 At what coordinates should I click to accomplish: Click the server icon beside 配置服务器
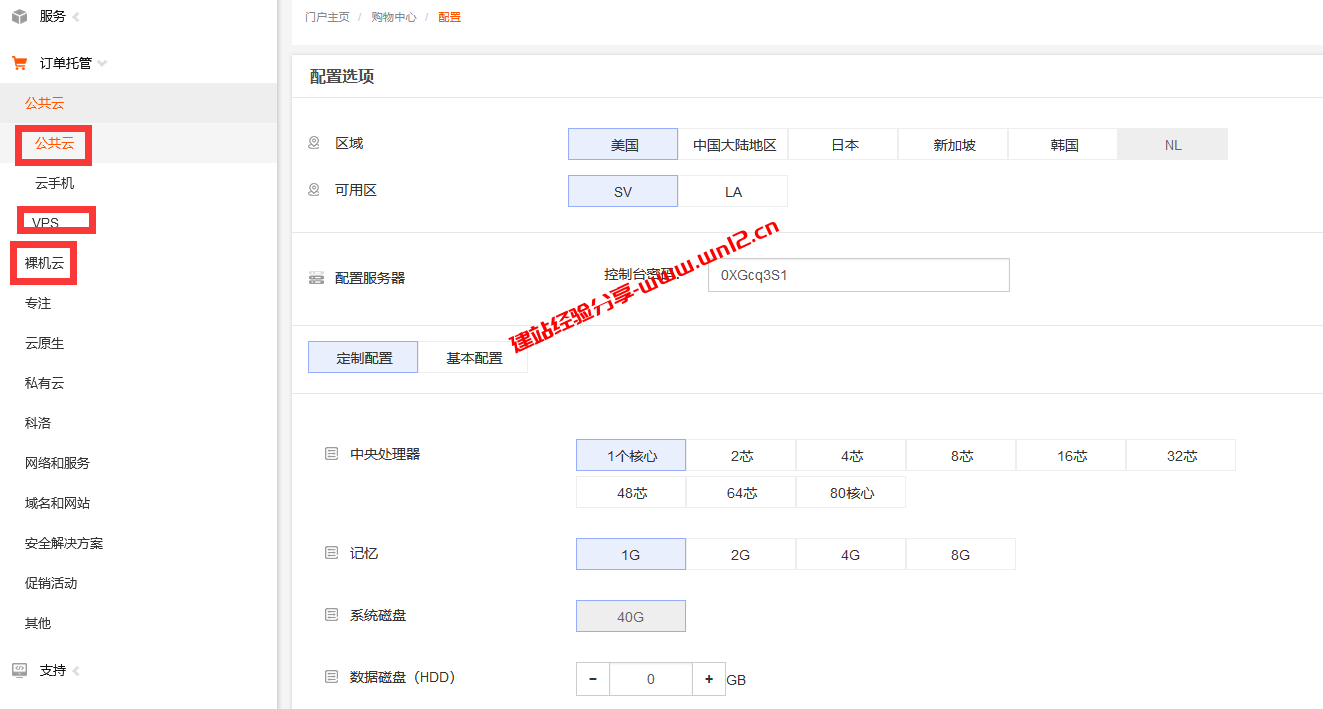[x=316, y=278]
